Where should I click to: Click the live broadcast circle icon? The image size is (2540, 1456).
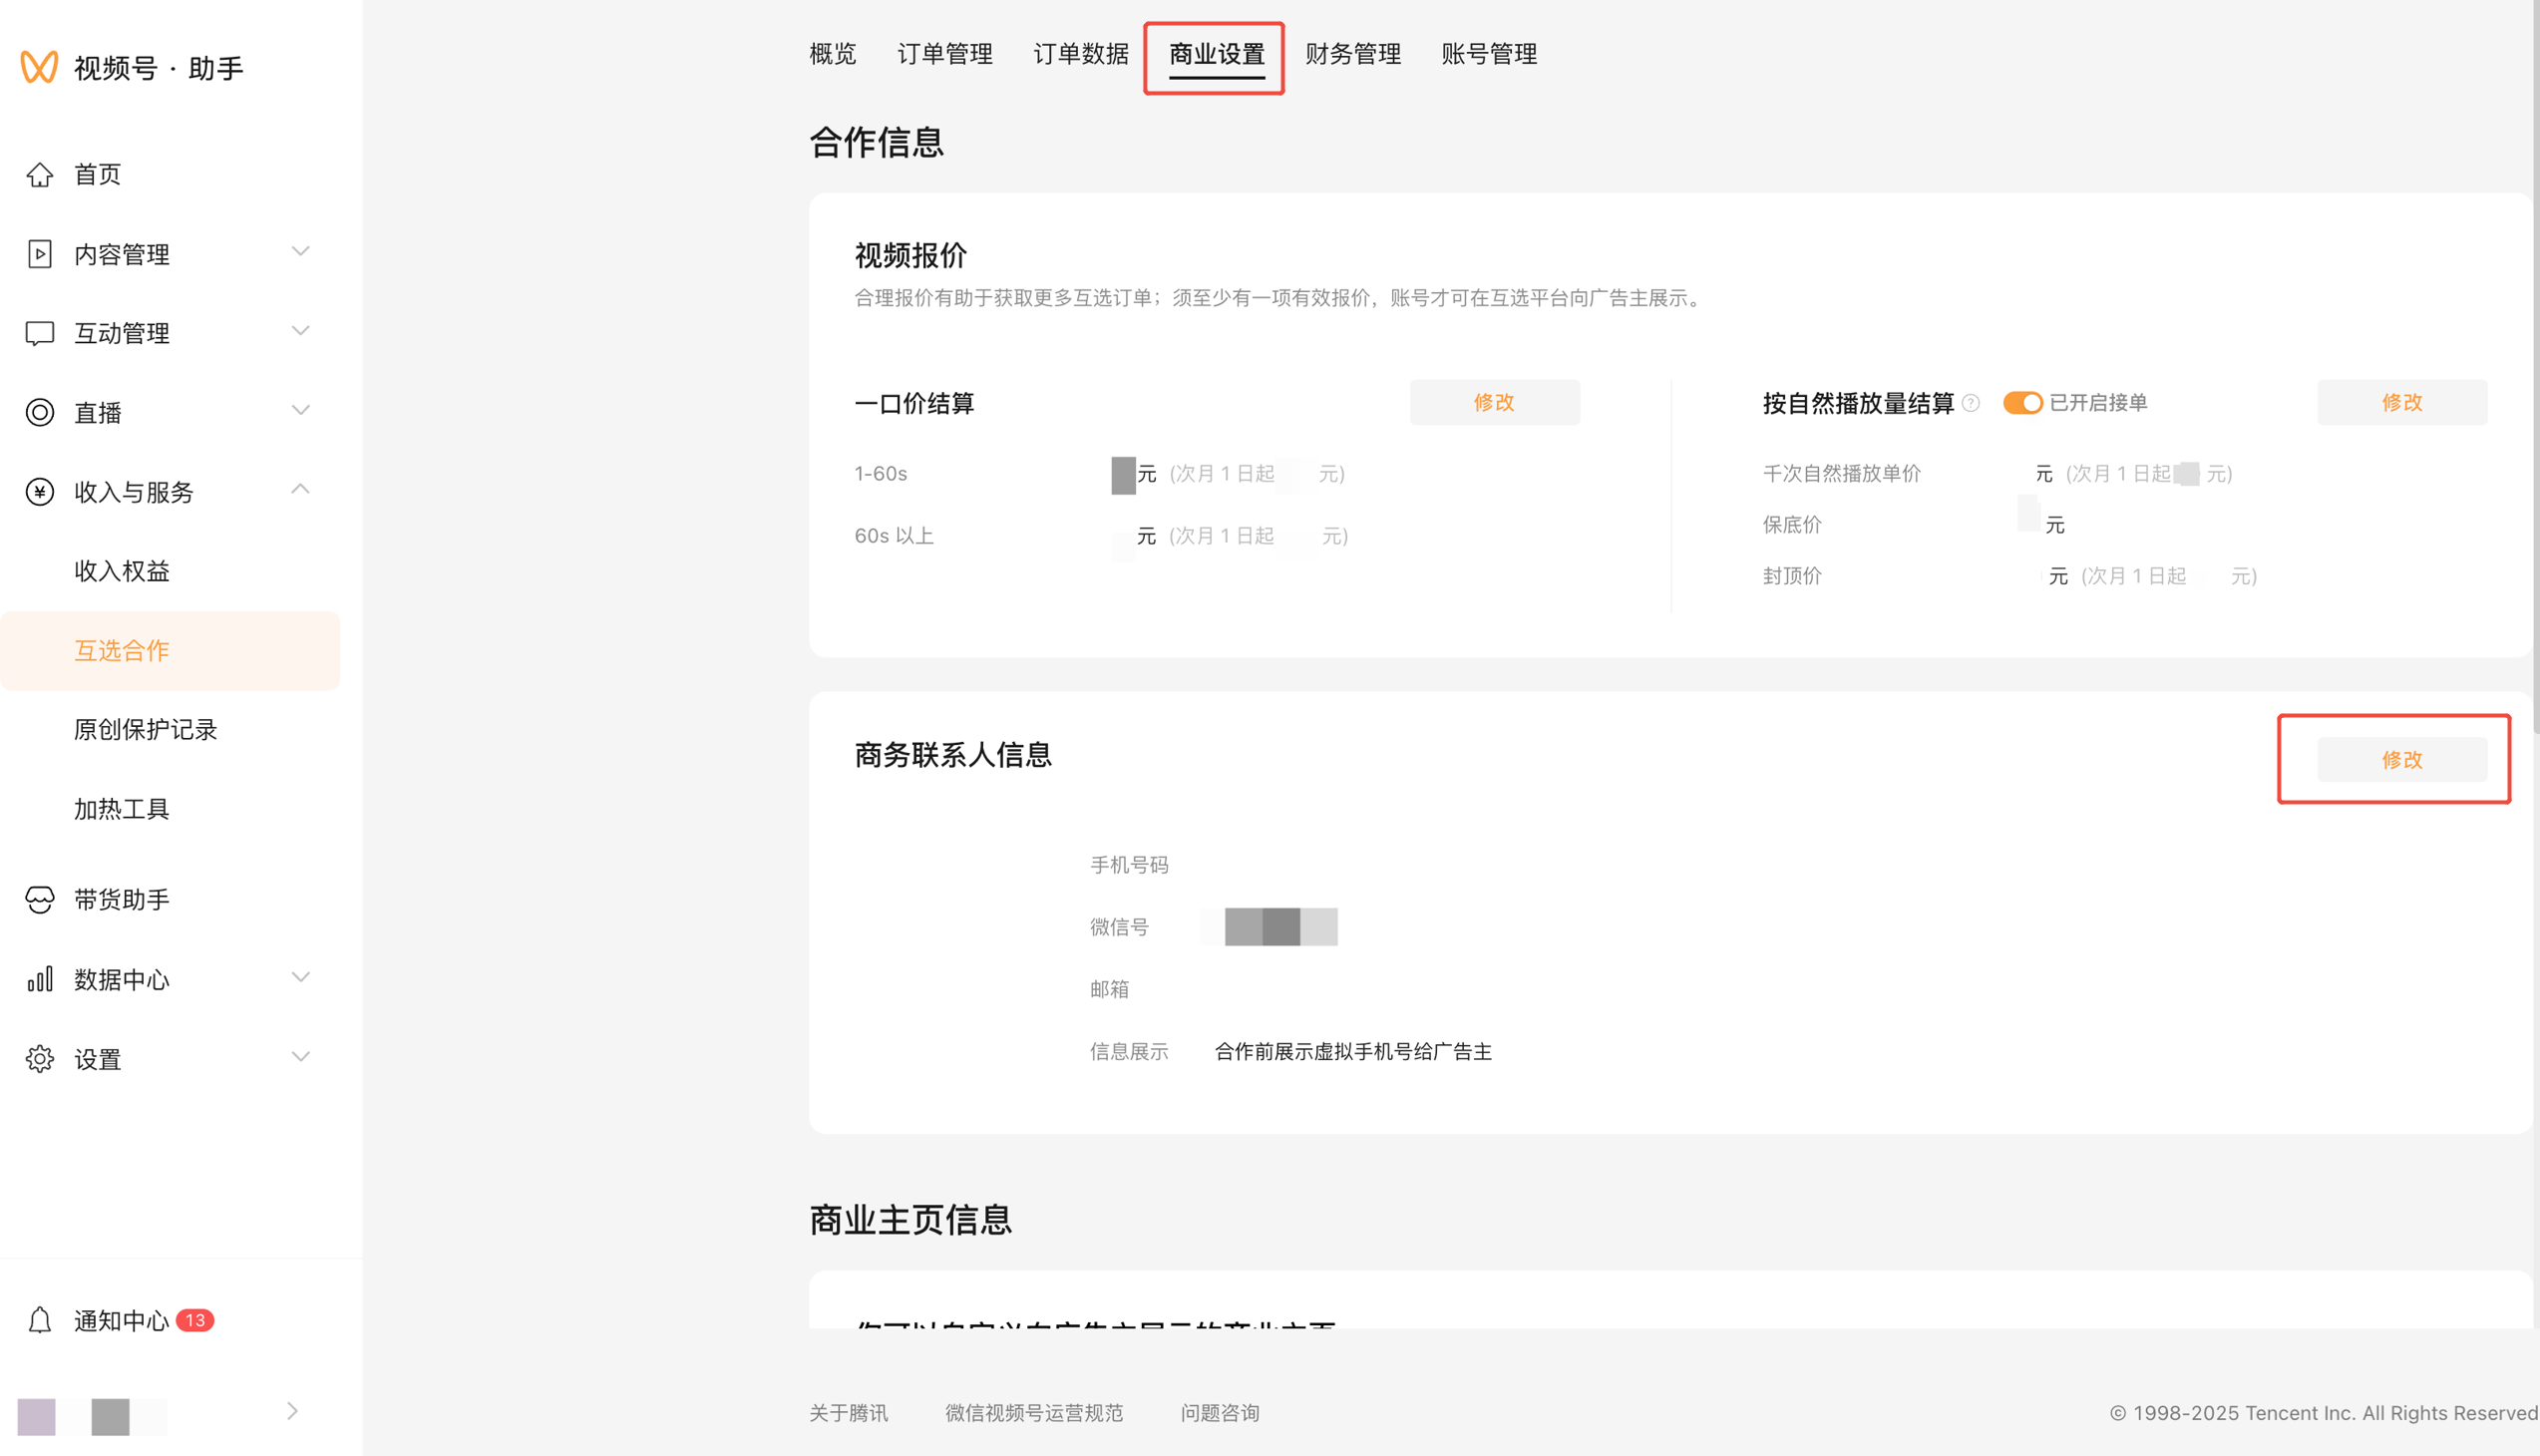click(x=40, y=412)
